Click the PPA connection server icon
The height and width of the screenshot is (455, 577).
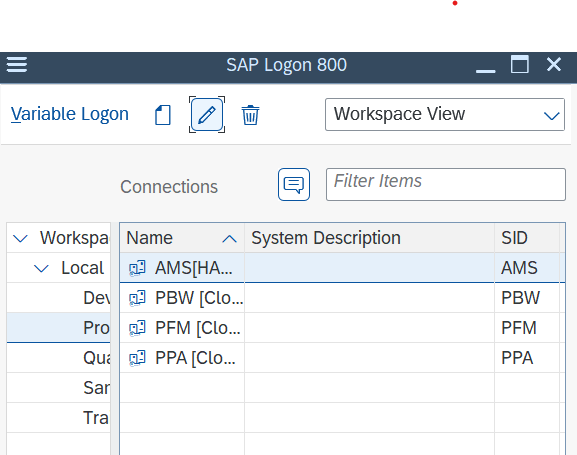coord(137,358)
